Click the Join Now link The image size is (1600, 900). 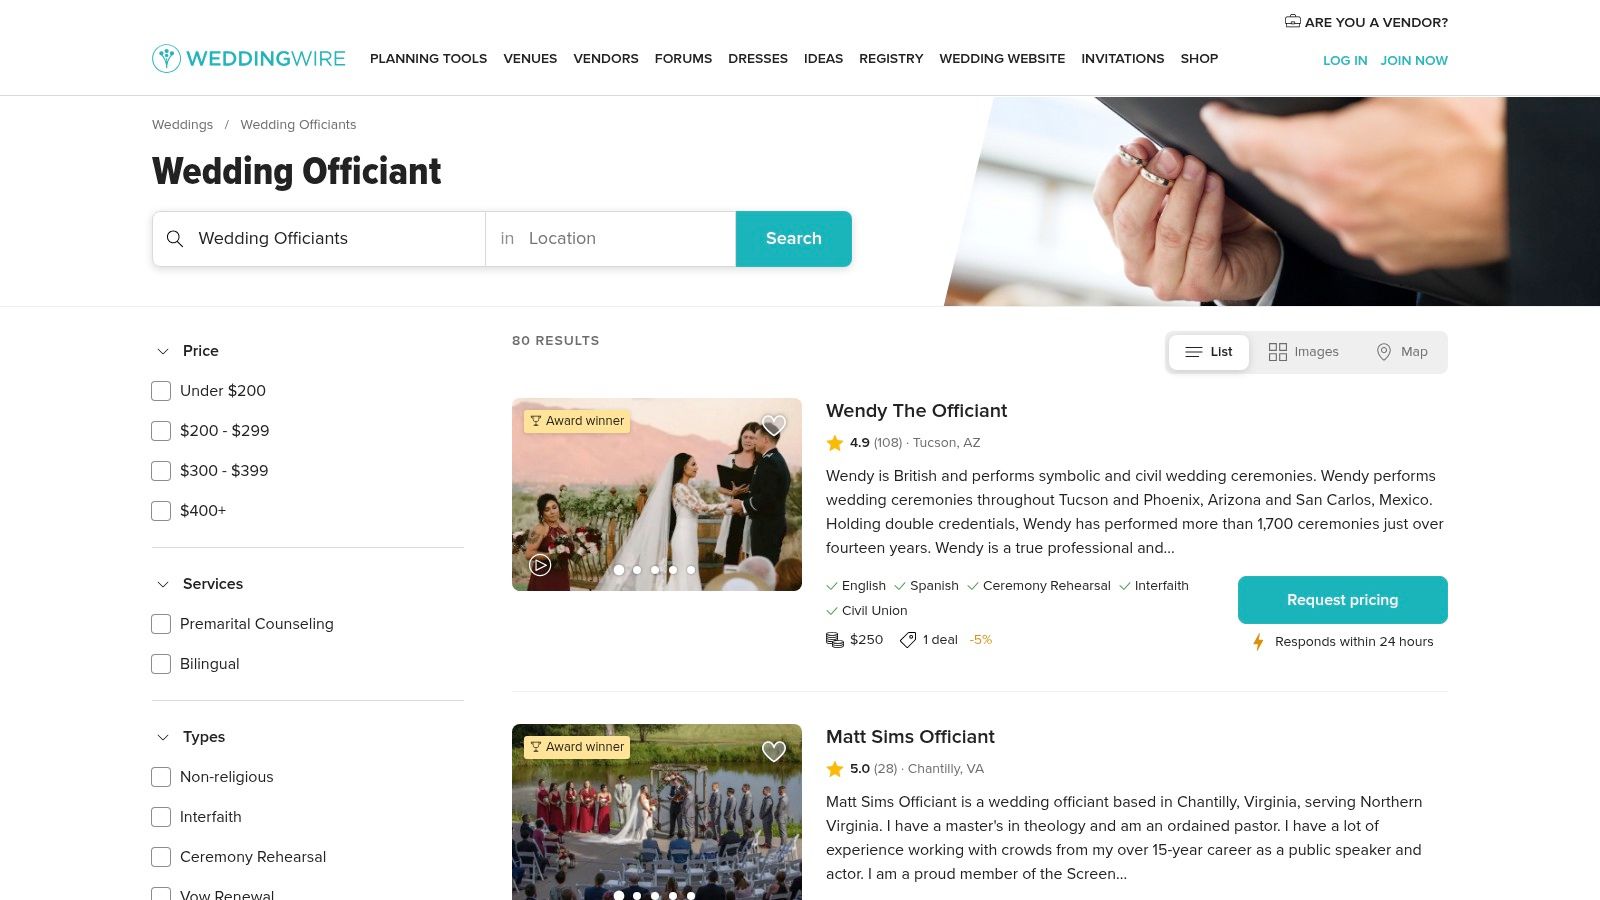[1414, 60]
